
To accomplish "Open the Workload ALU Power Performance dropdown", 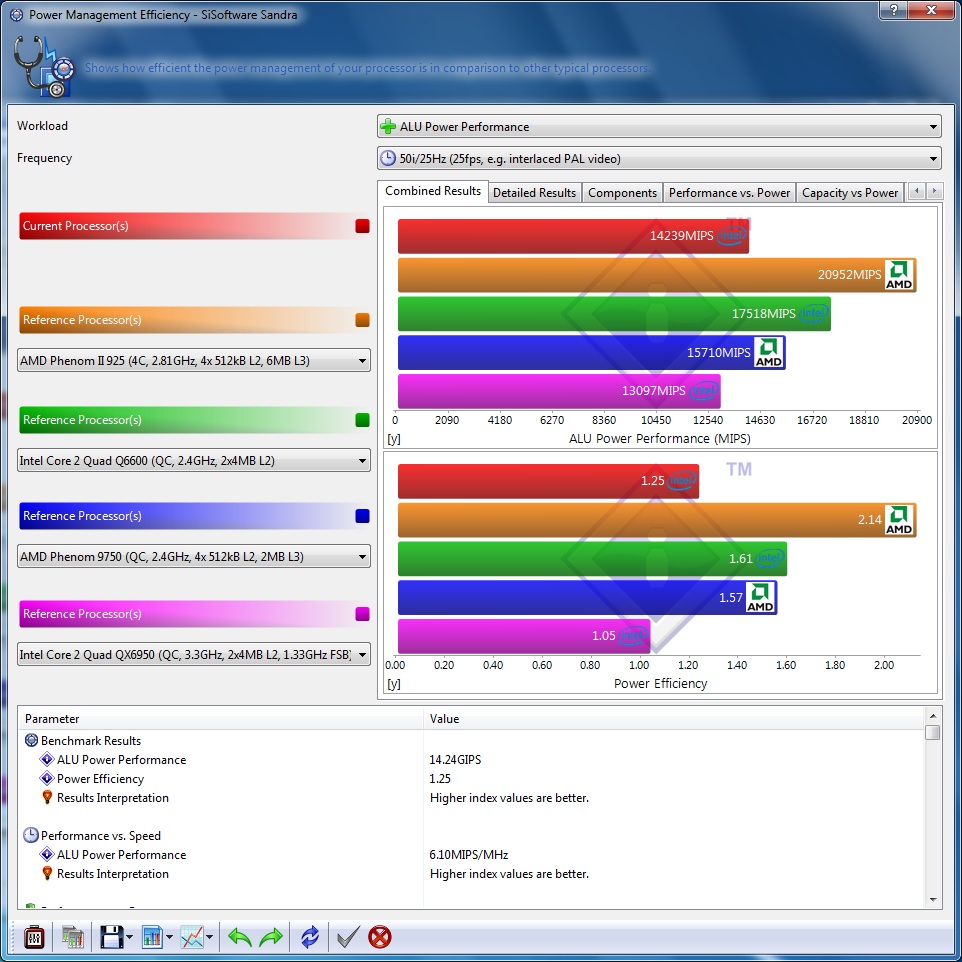I will click(x=659, y=126).
